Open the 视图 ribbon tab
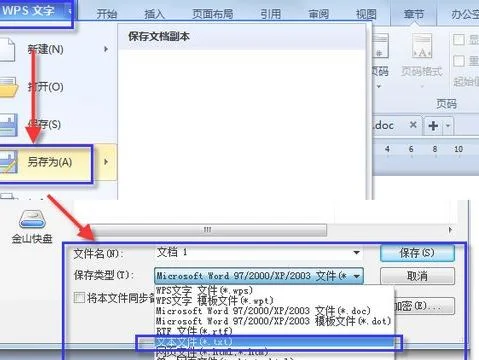Screen dimensions: 479x360 pos(366,14)
